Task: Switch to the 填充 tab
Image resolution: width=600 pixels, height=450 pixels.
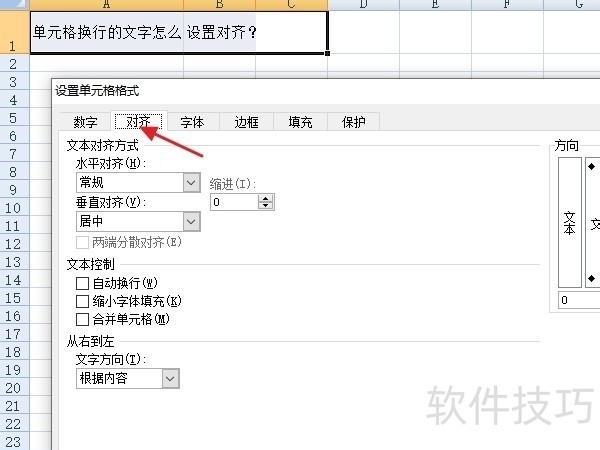Action: 300,122
